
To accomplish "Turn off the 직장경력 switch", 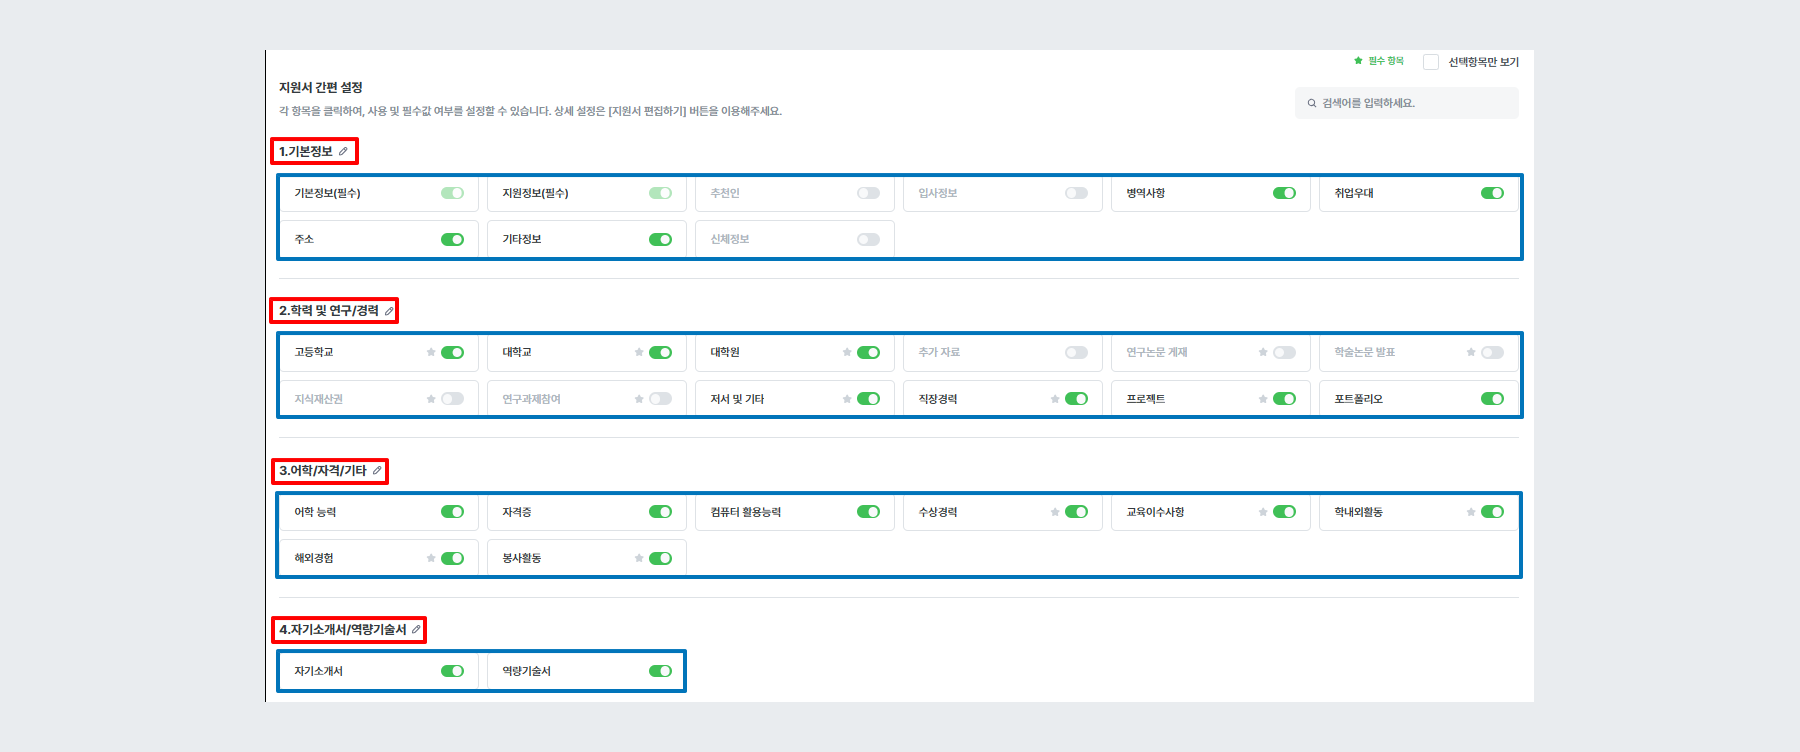I will click(1077, 399).
